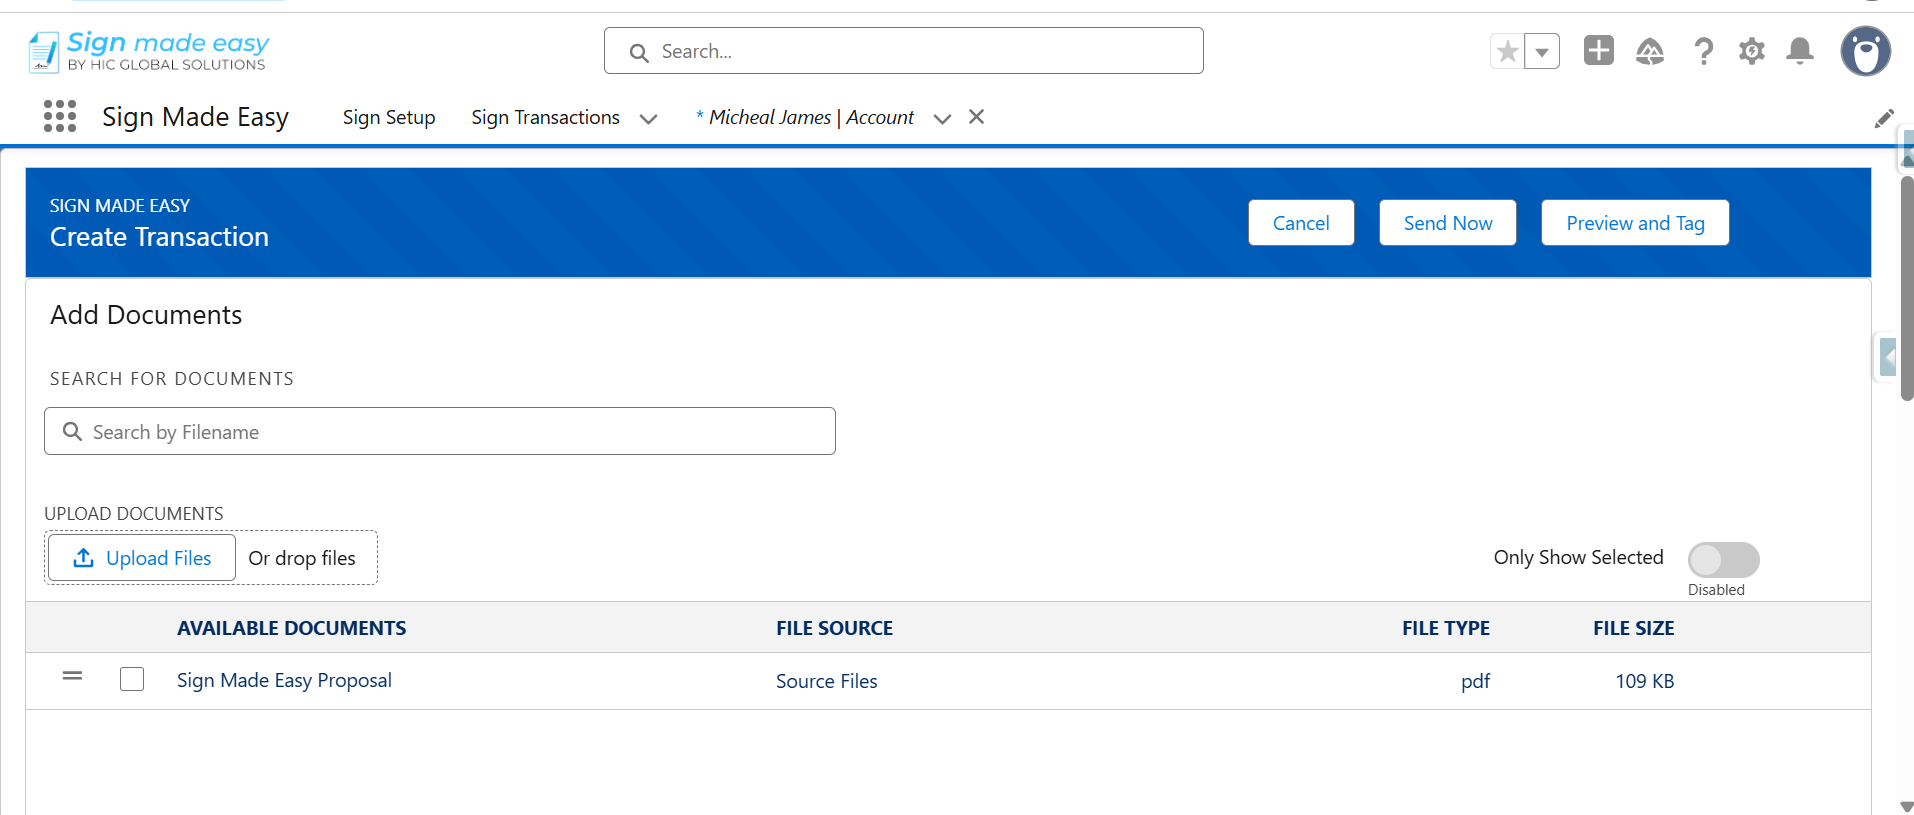Click the Source Files cell
The image size is (1914, 815).
point(826,681)
